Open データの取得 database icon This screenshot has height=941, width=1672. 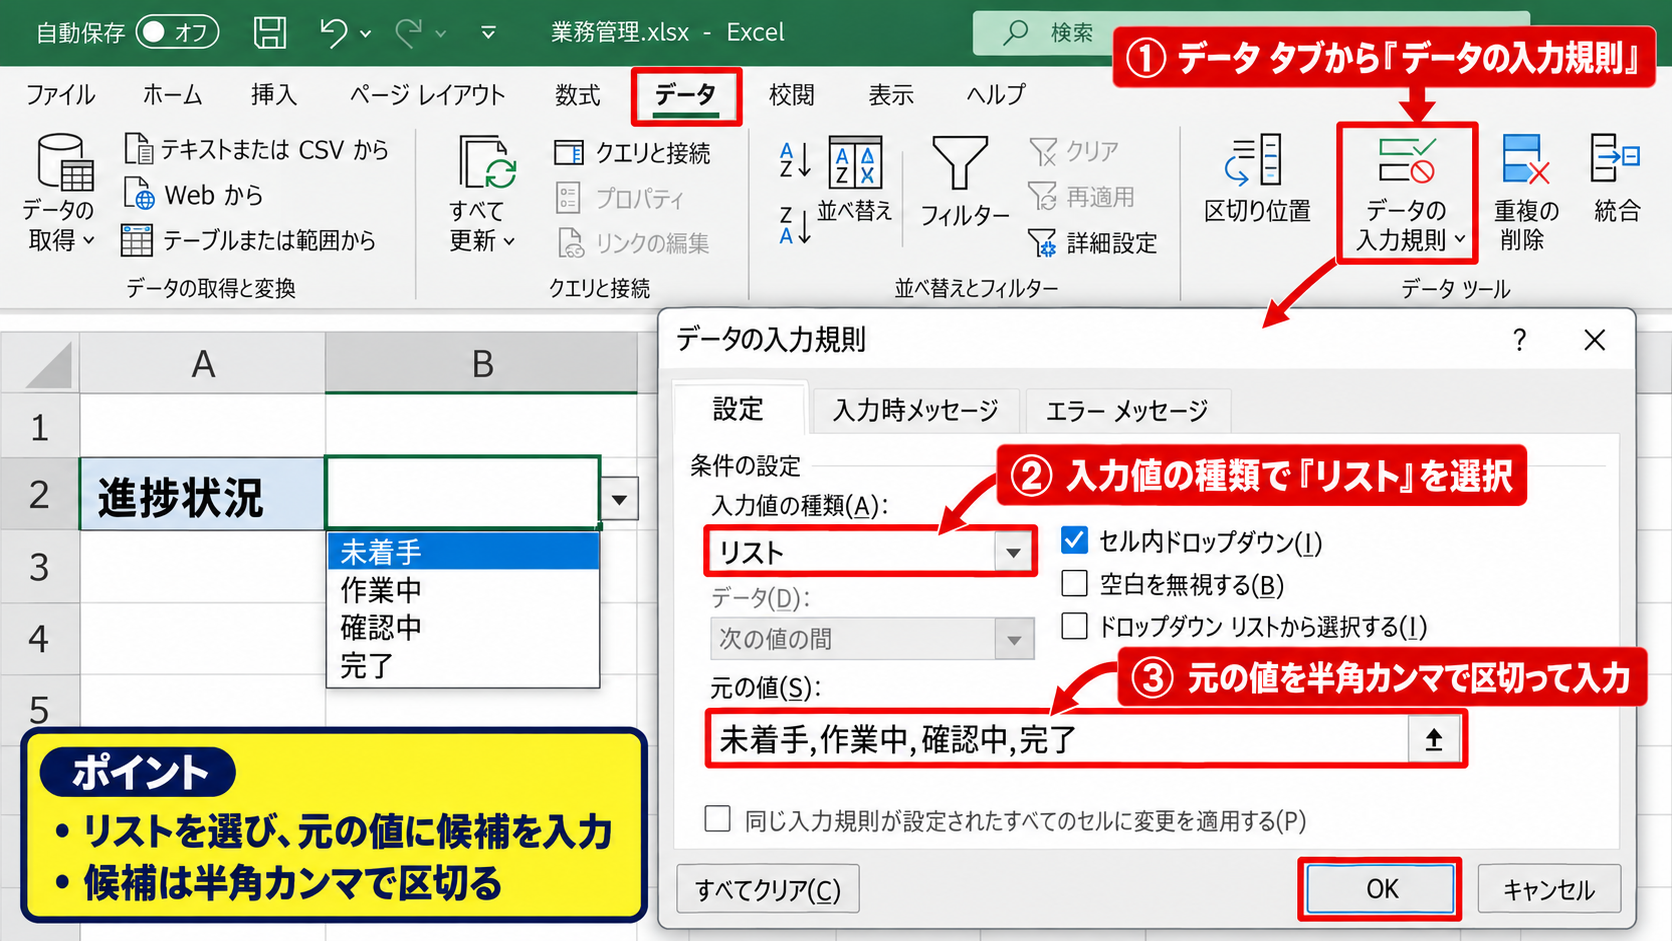(x=64, y=161)
